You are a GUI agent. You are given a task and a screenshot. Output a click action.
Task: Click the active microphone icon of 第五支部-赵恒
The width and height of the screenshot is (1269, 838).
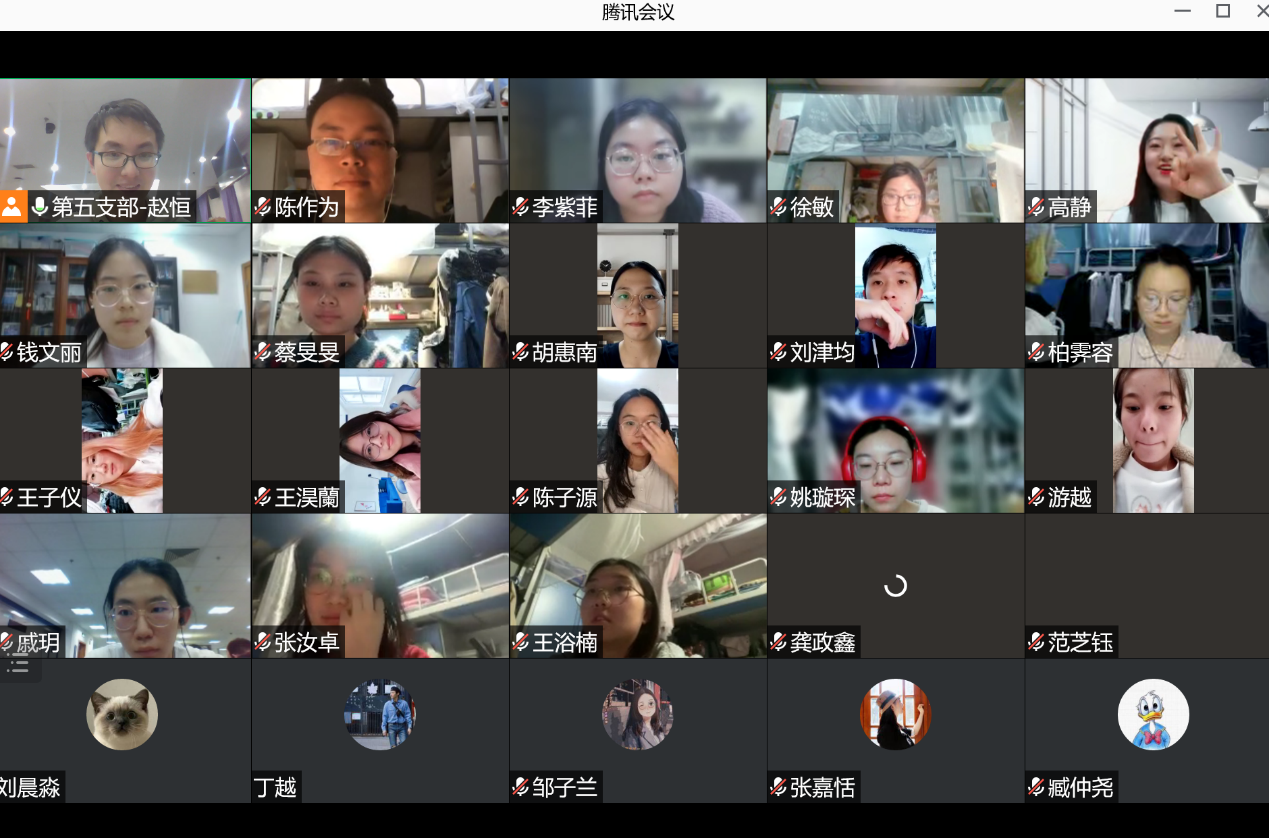[x=40, y=207]
